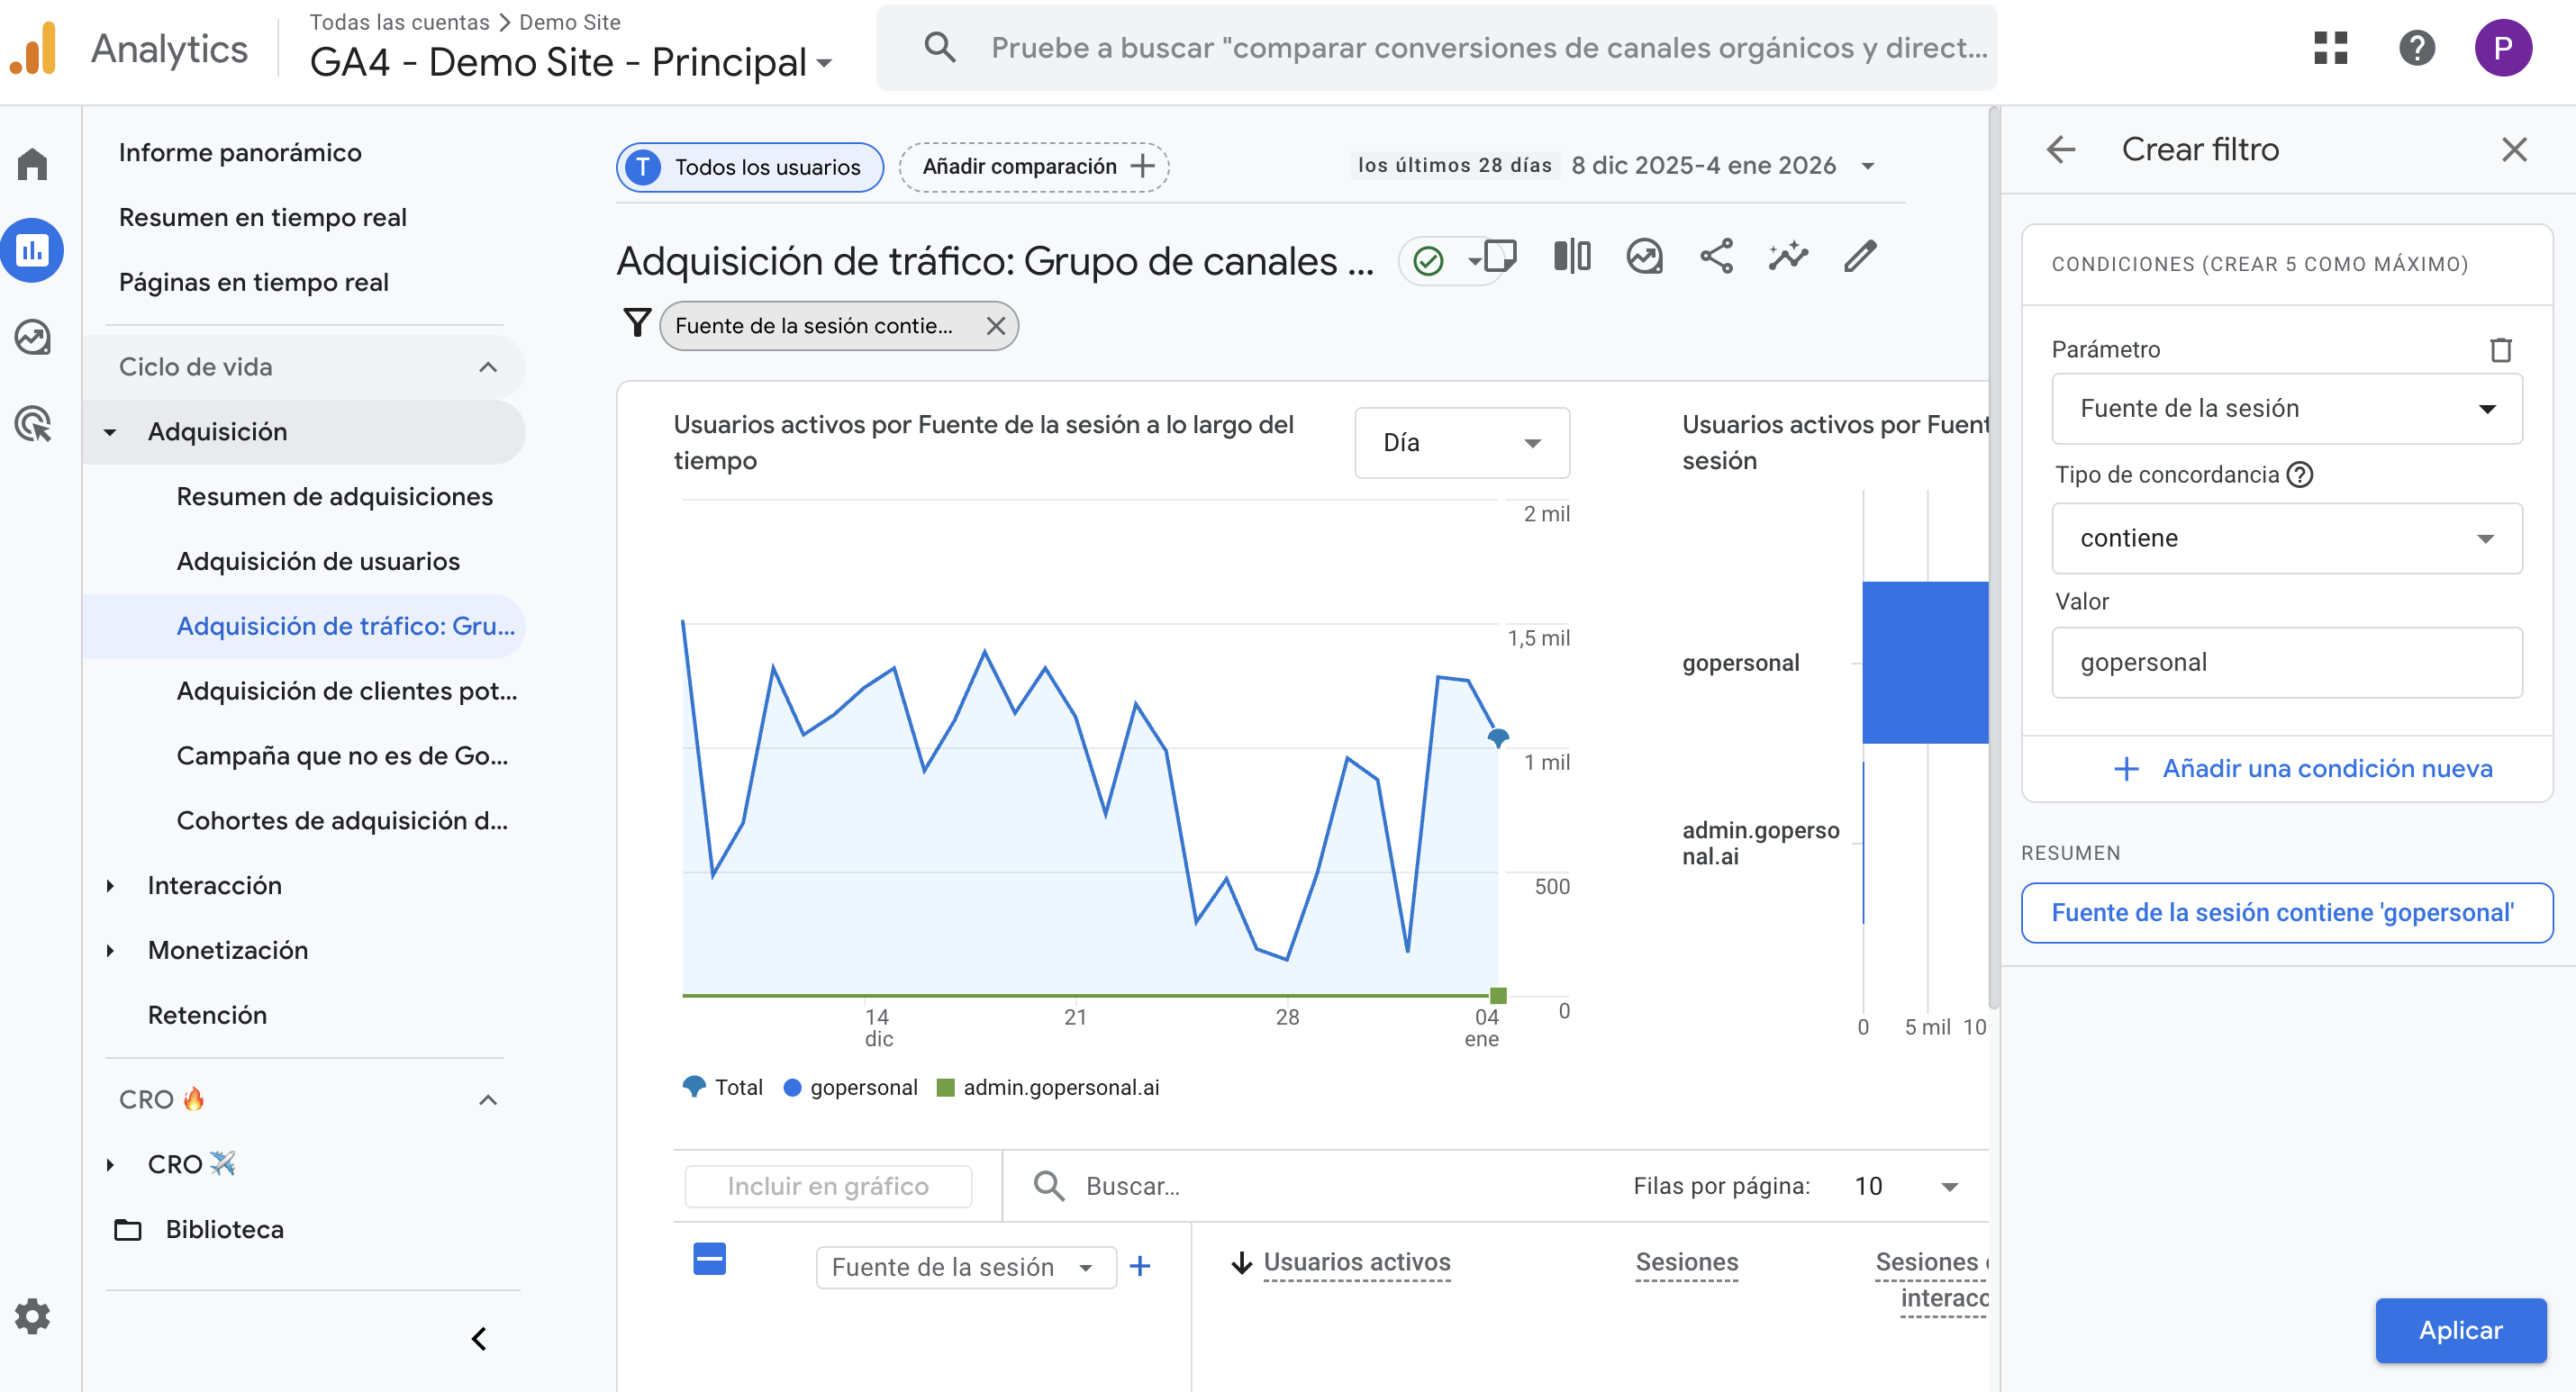Click the Valor input field containing gopersonal
The image size is (2576, 1392).
(x=2286, y=662)
